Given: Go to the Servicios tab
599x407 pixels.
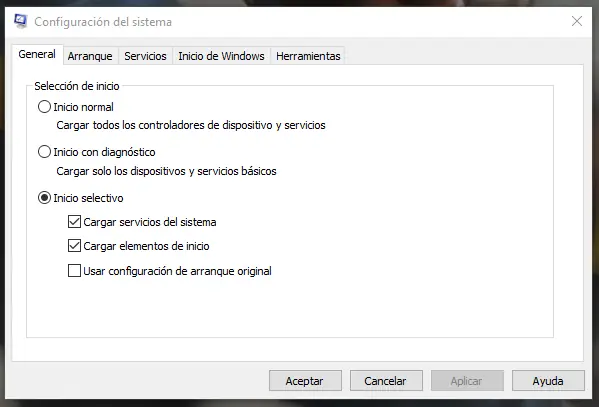Looking at the screenshot, I should coord(145,56).
